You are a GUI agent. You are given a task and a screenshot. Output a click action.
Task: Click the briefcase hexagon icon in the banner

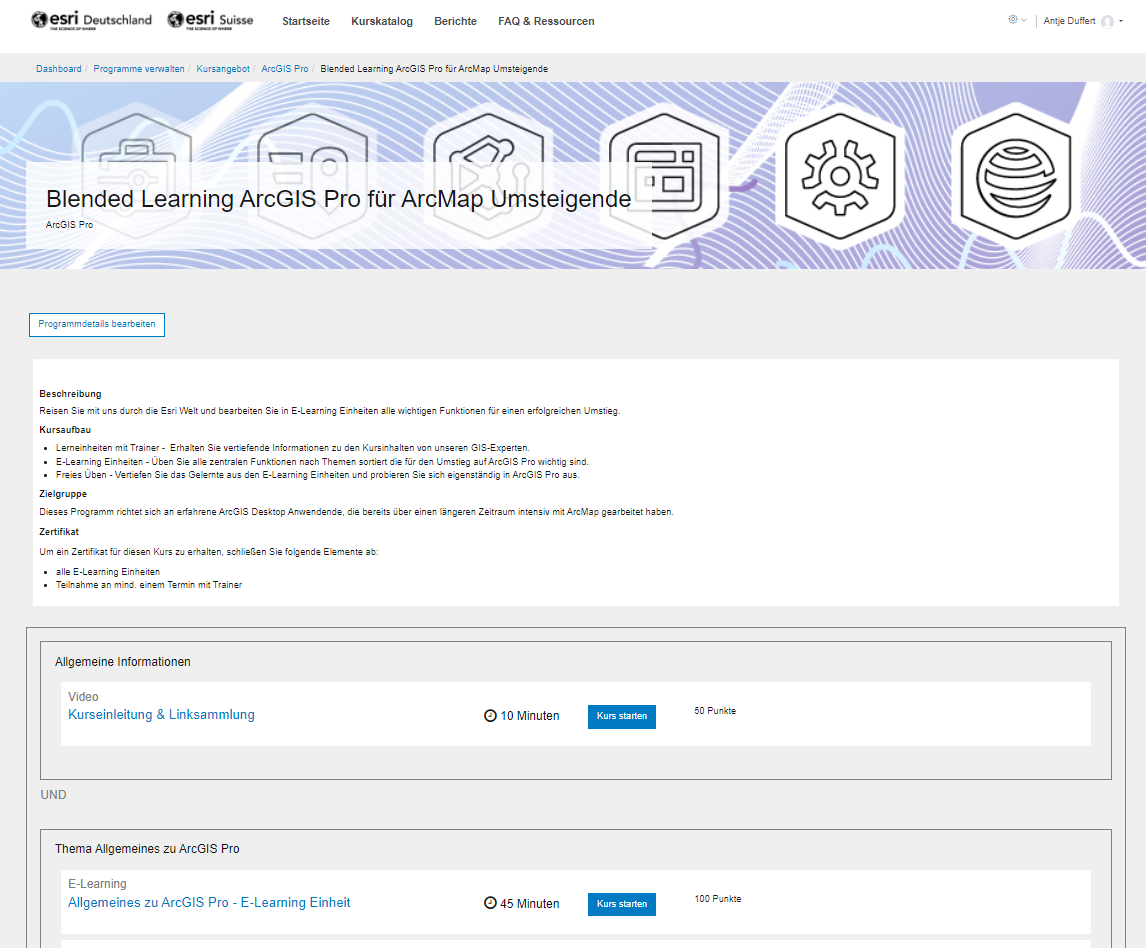137,175
